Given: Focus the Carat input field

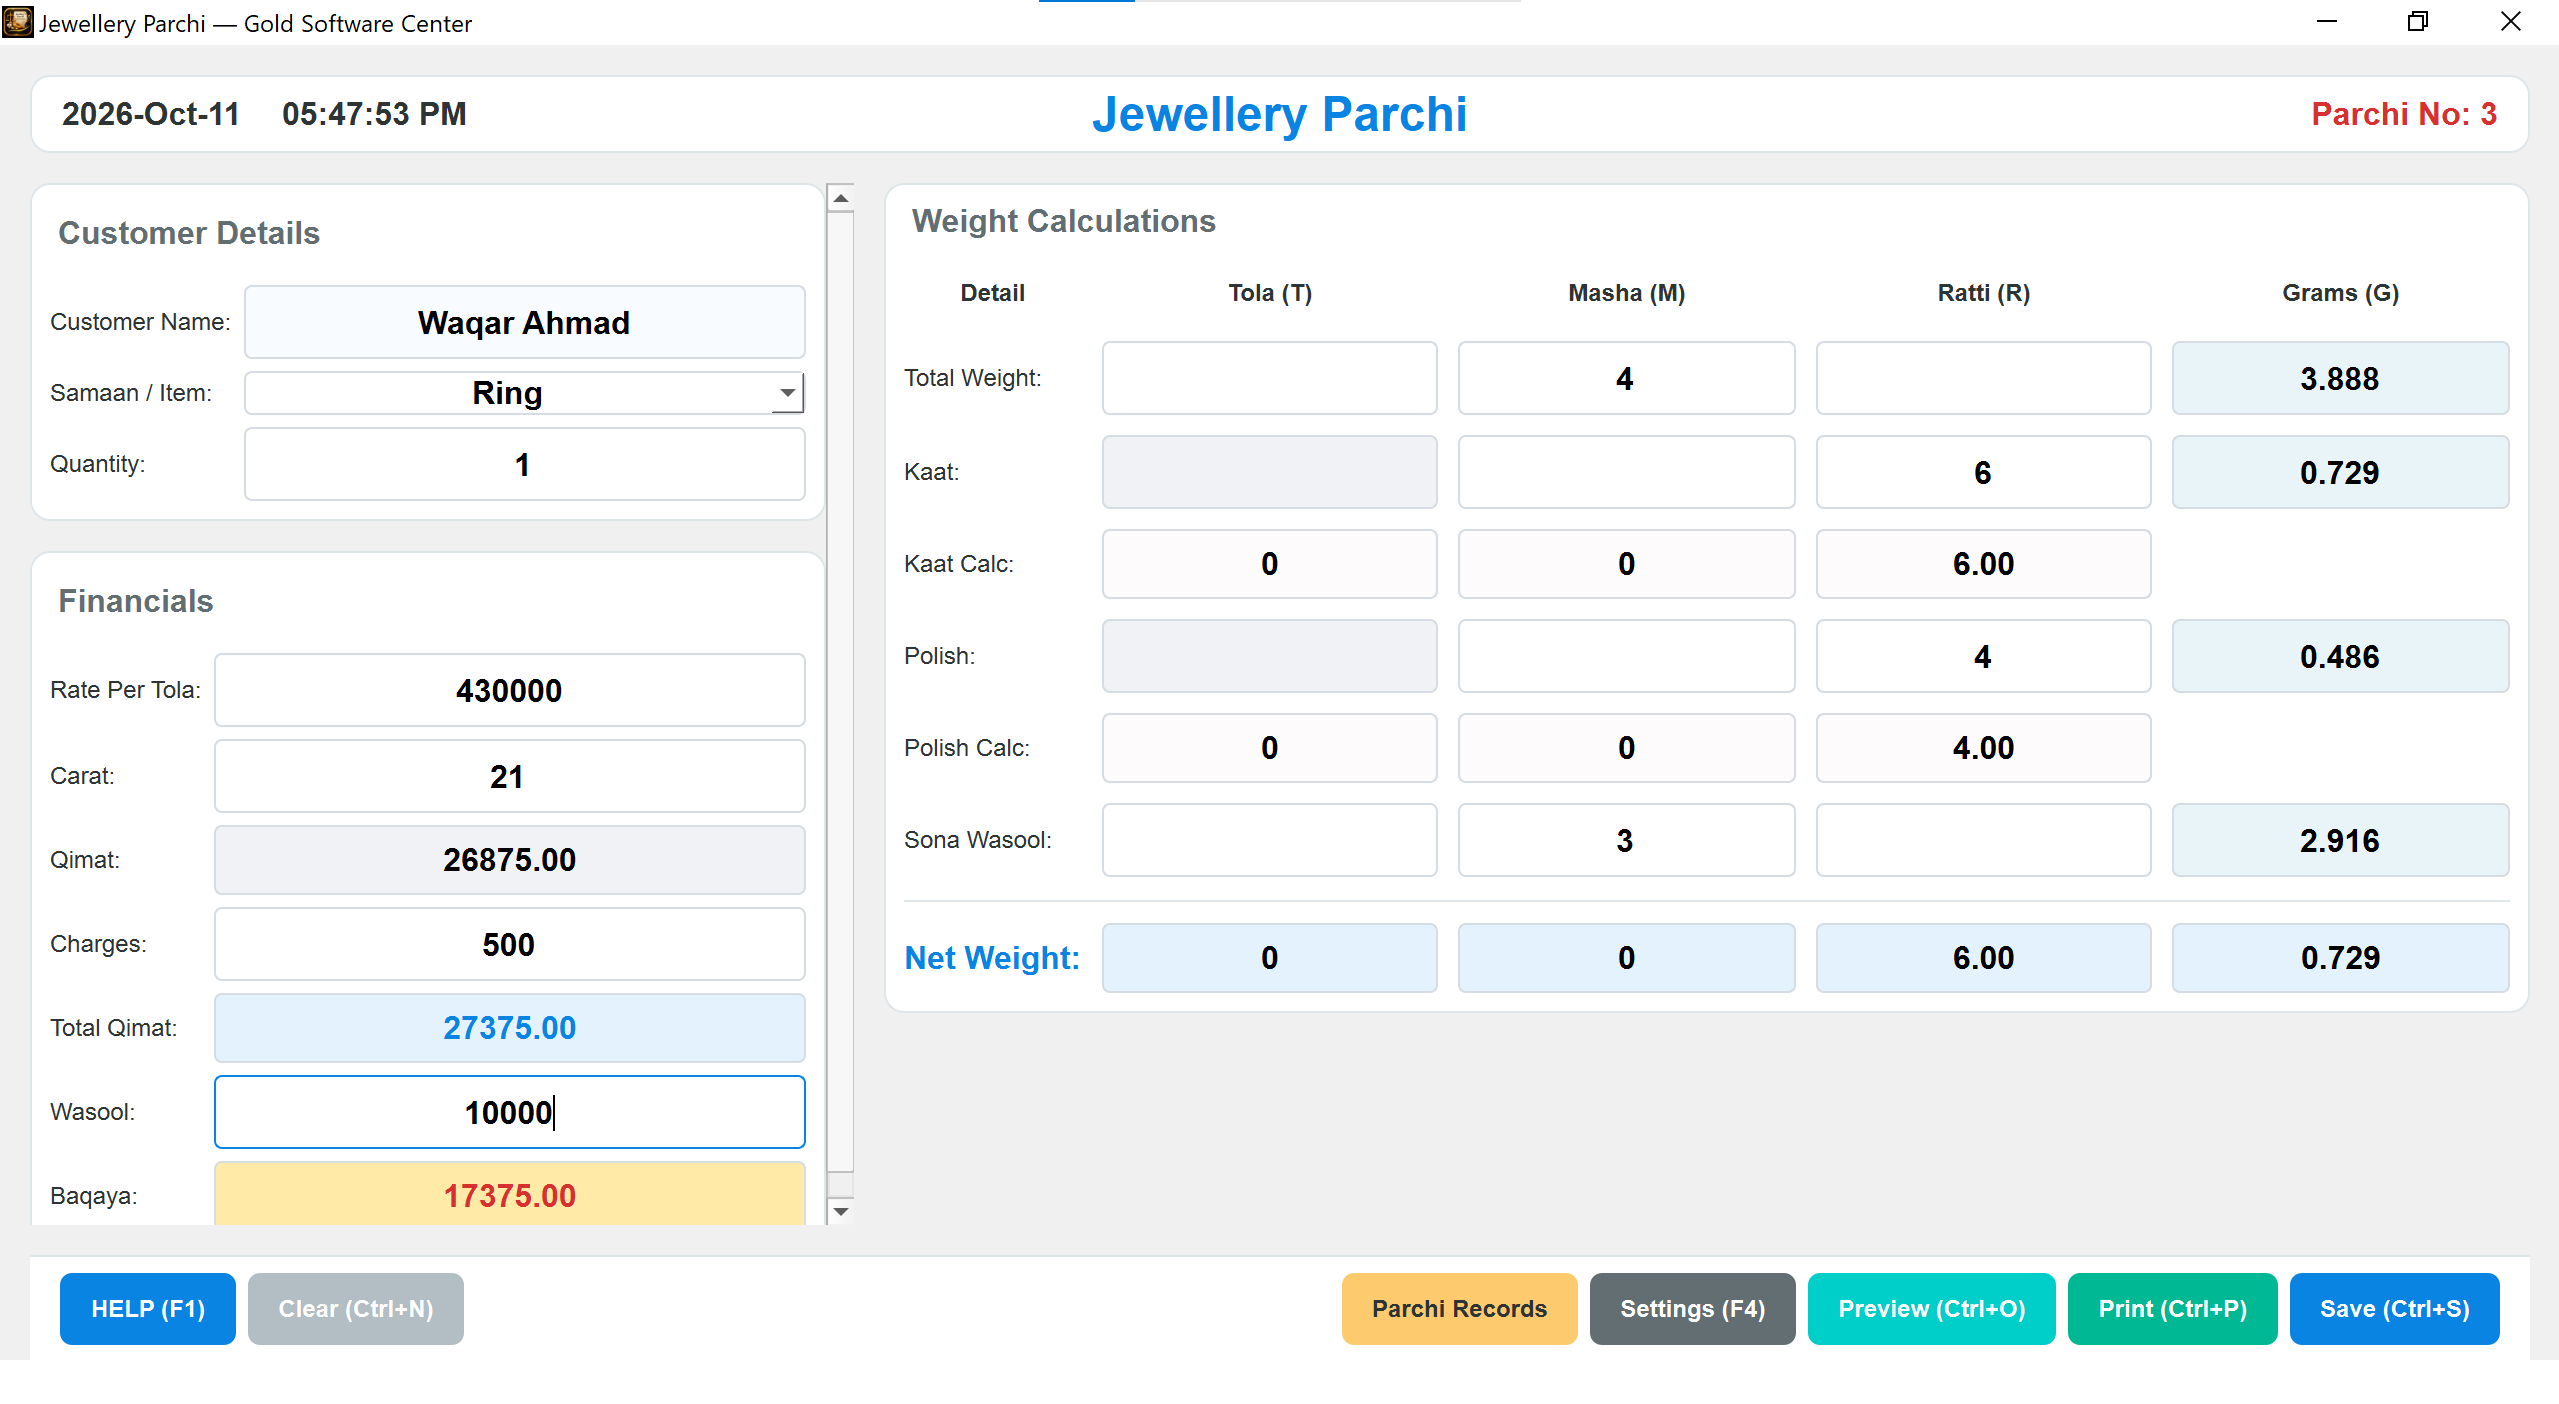Looking at the screenshot, I should (x=509, y=776).
